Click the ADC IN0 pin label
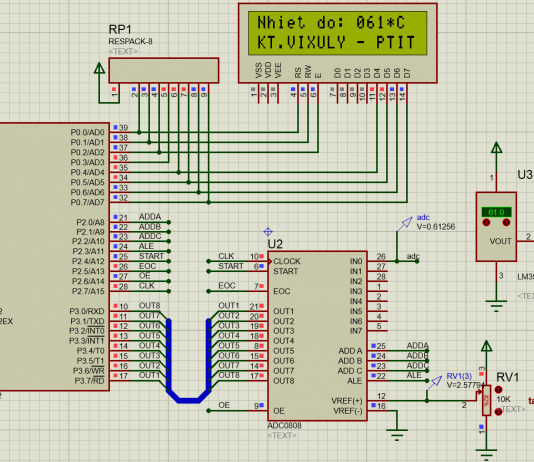 356,261
